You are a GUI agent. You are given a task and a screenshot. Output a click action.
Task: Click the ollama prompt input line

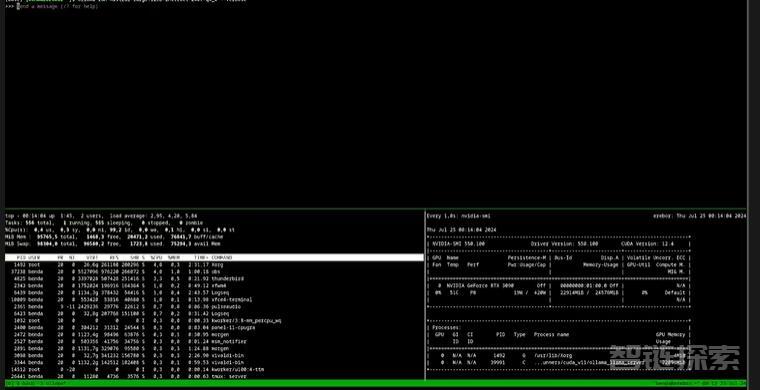(57, 7)
